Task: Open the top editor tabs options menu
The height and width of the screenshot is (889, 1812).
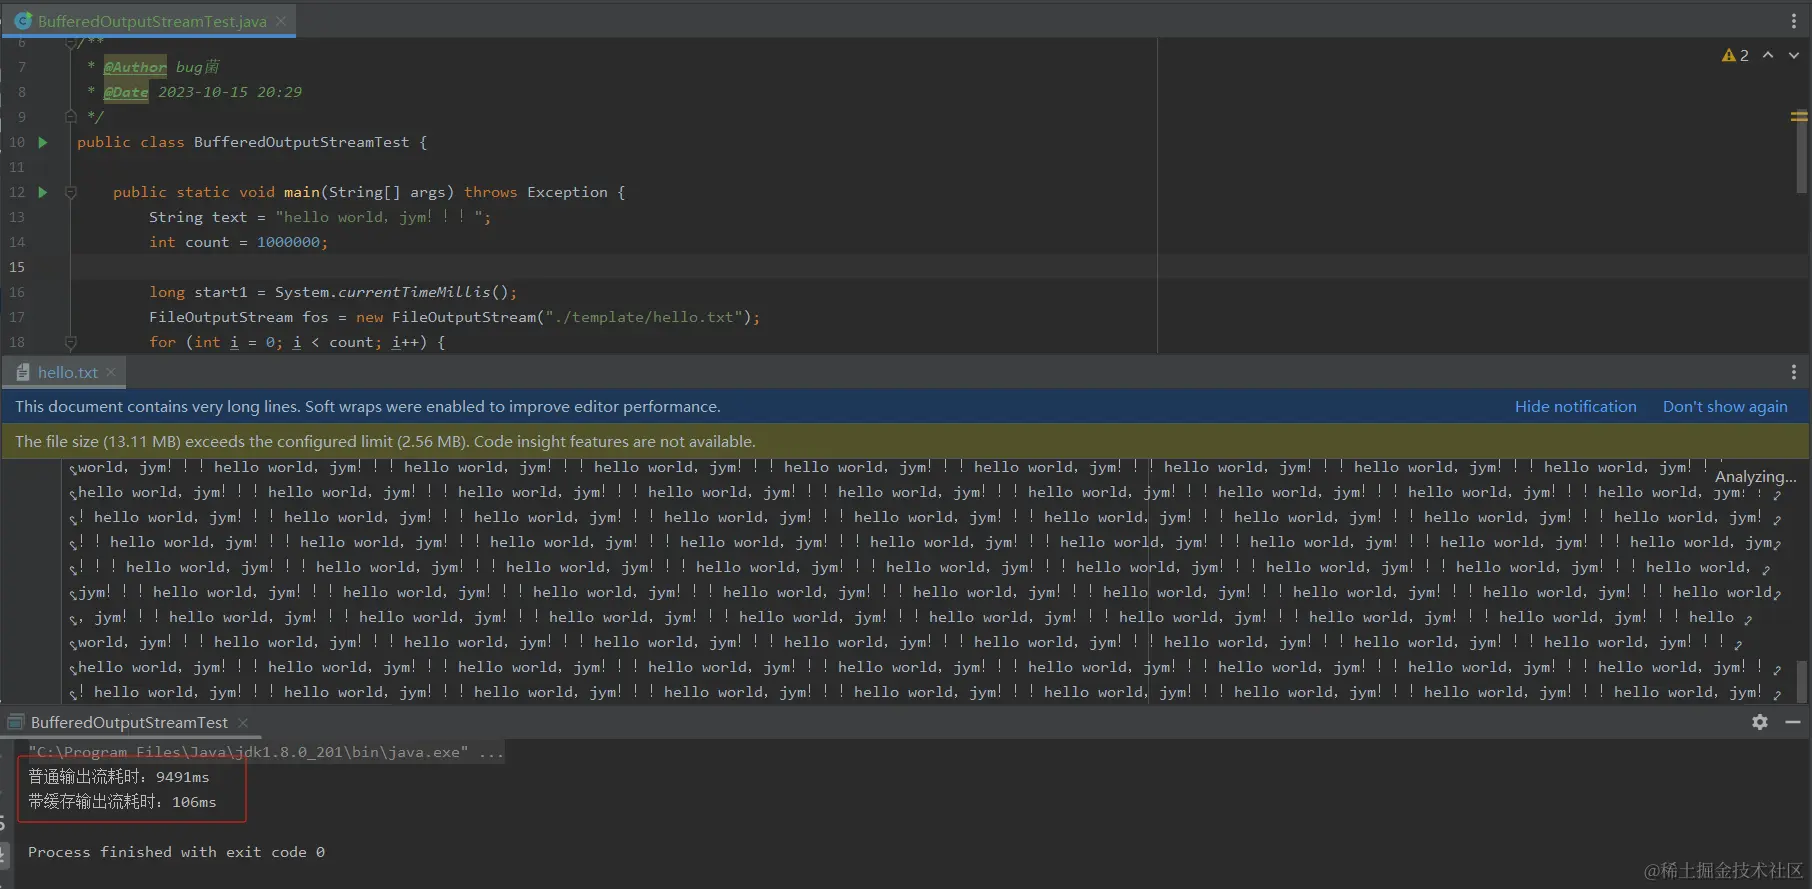Action: (x=1794, y=21)
